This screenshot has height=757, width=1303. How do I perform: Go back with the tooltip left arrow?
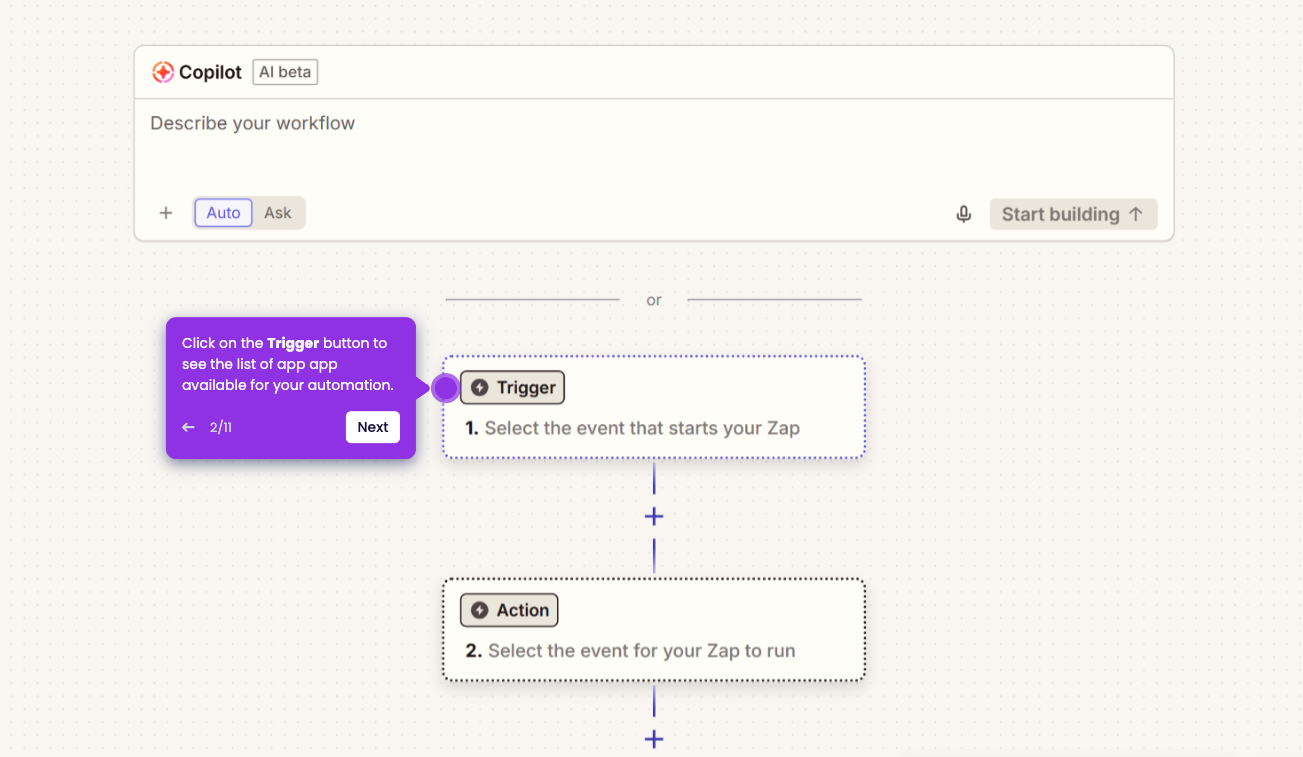tap(188, 427)
